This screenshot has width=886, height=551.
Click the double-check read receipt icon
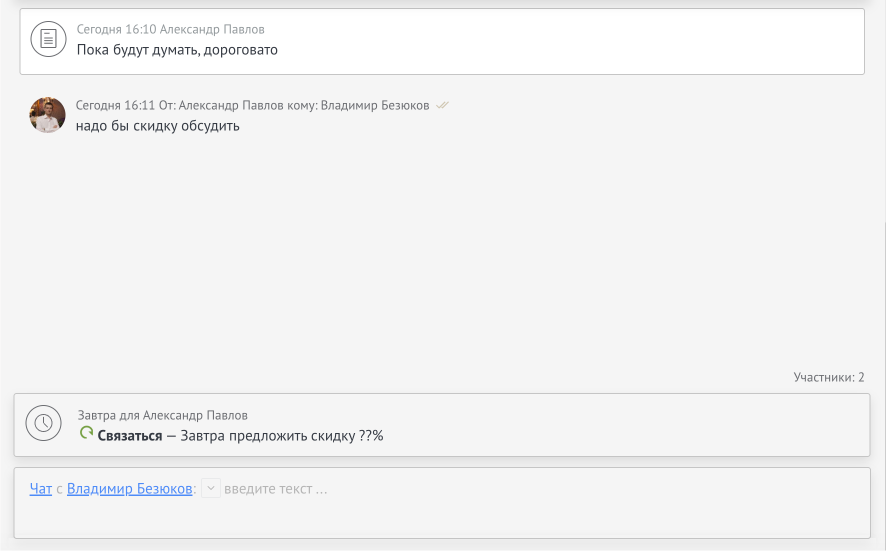[442, 105]
